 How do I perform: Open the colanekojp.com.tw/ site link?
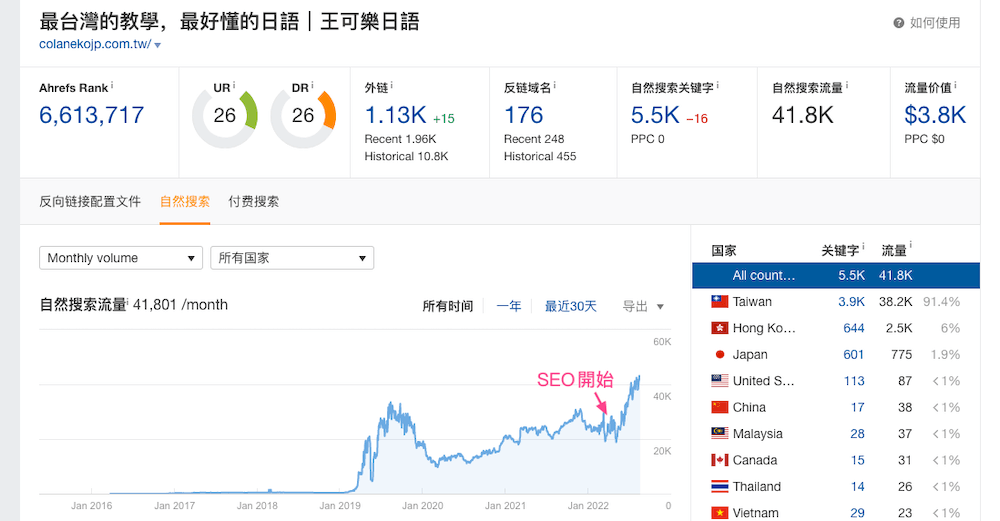pyautogui.click(x=95, y=44)
